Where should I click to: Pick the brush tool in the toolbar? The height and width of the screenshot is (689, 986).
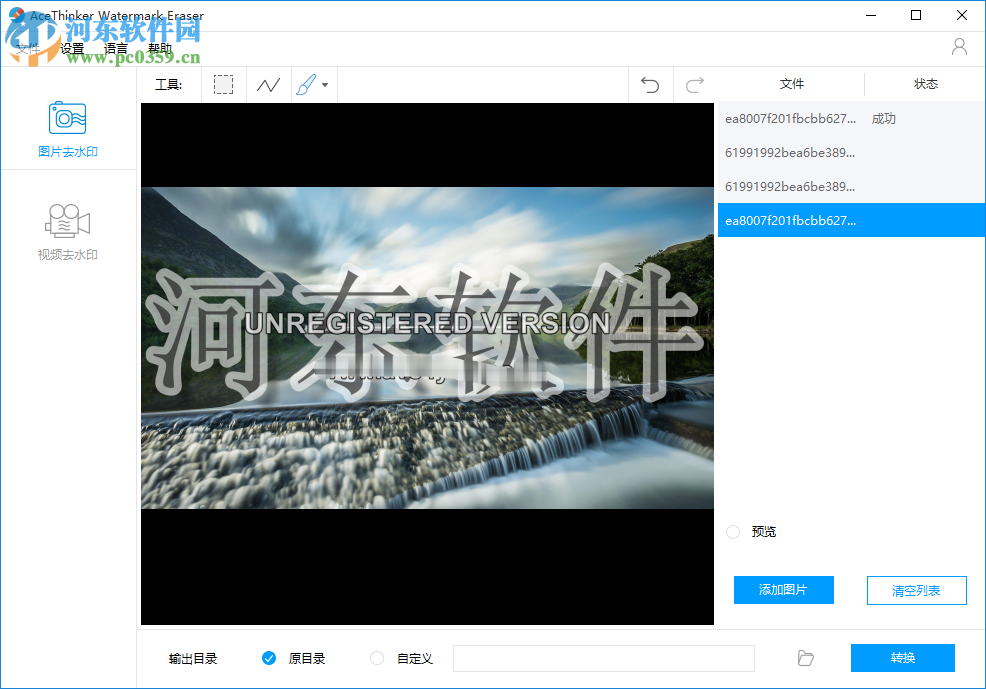[x=306, y=84]
